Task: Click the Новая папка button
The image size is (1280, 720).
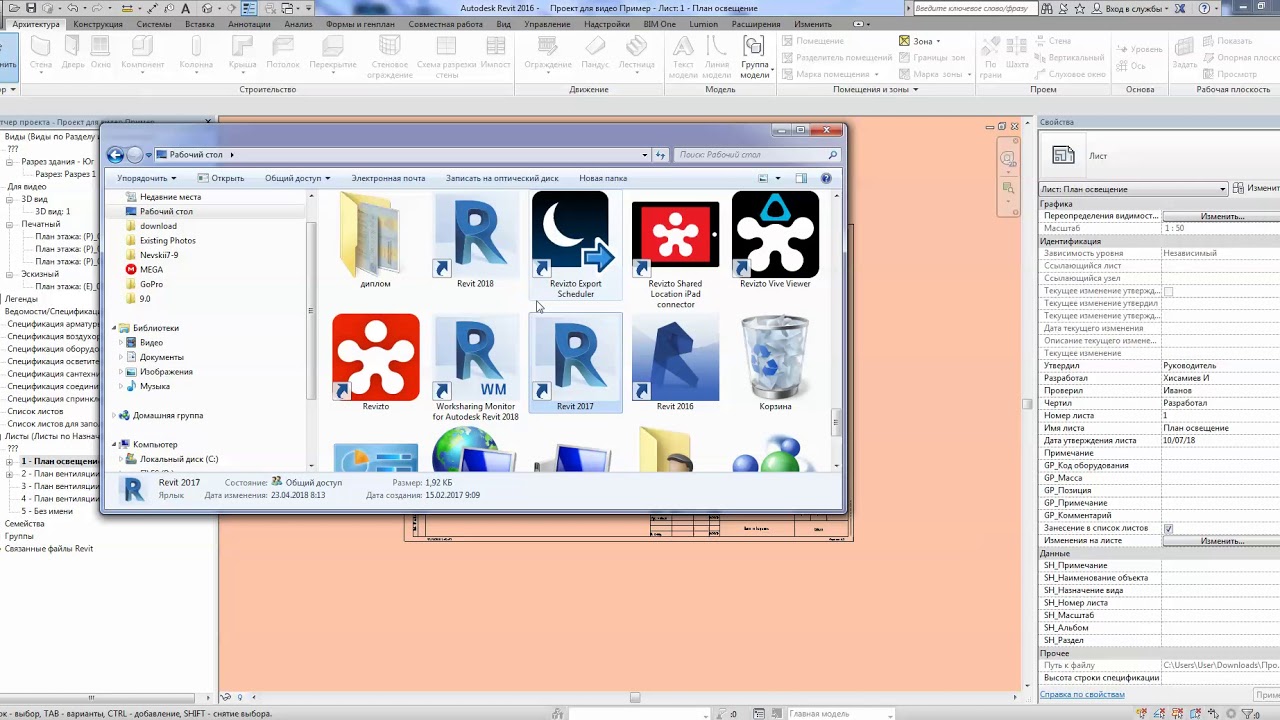Action: pyautogui.click(x=603, y=178)
